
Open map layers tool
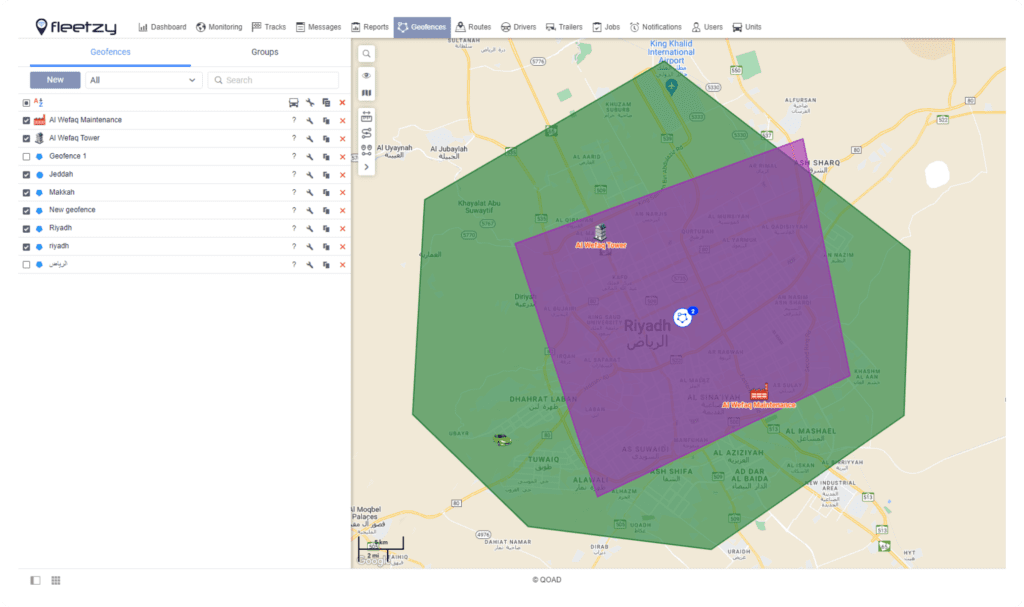point(366,93)
